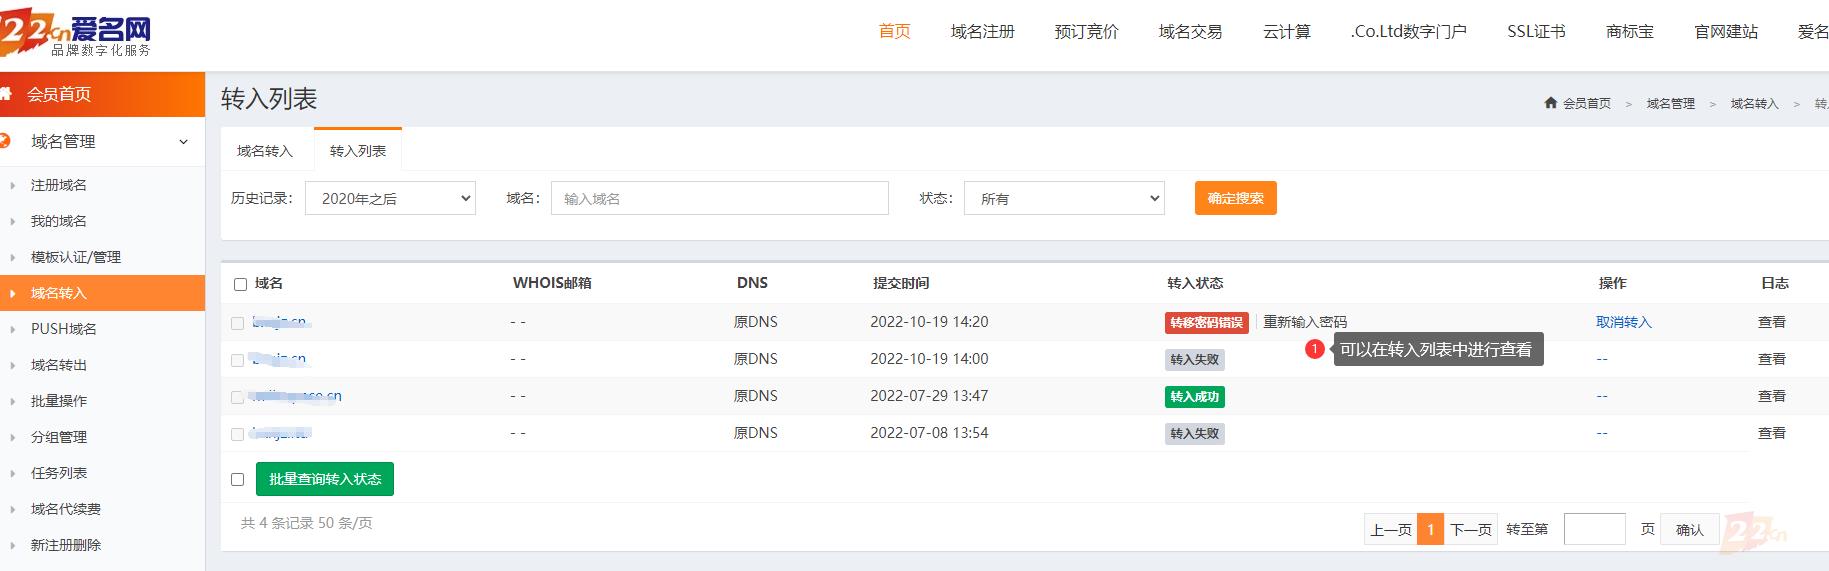The height and width of the screenshot is (571, 1829).
Task: Click the red number 1 marker badge
Action: click(x=1315, y=349)
